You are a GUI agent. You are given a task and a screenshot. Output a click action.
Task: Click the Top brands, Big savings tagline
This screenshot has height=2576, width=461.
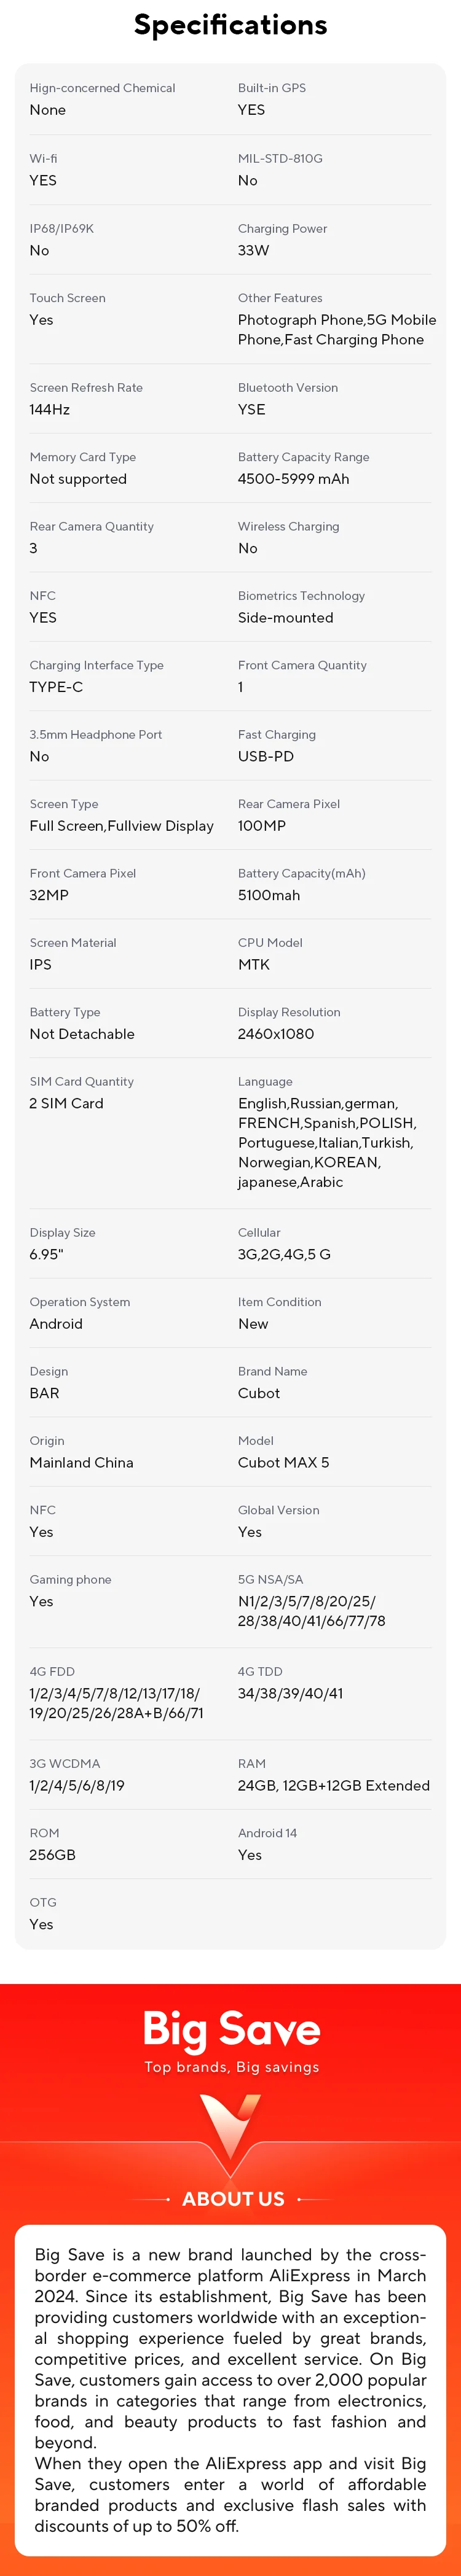(x=231, y=2067)
